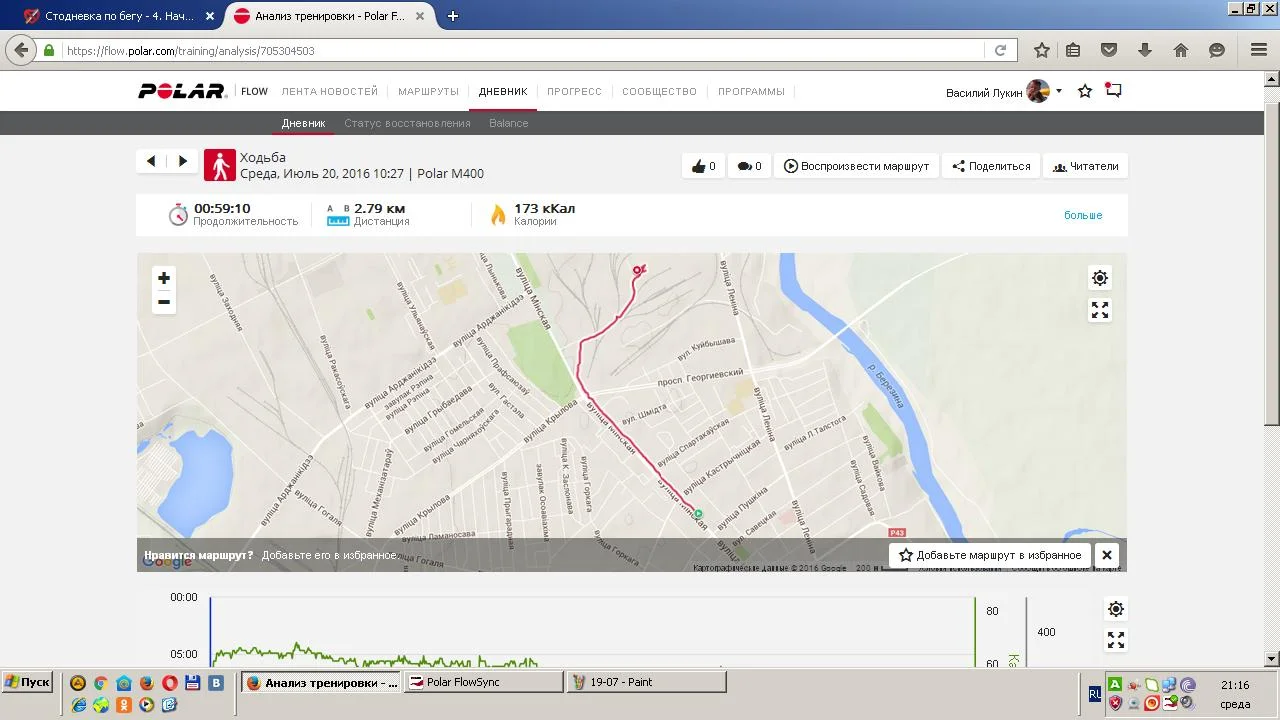The height and width of the screenshot is (720, 1280).
Task: Open the Читатели button
Action: (1086, 166)
